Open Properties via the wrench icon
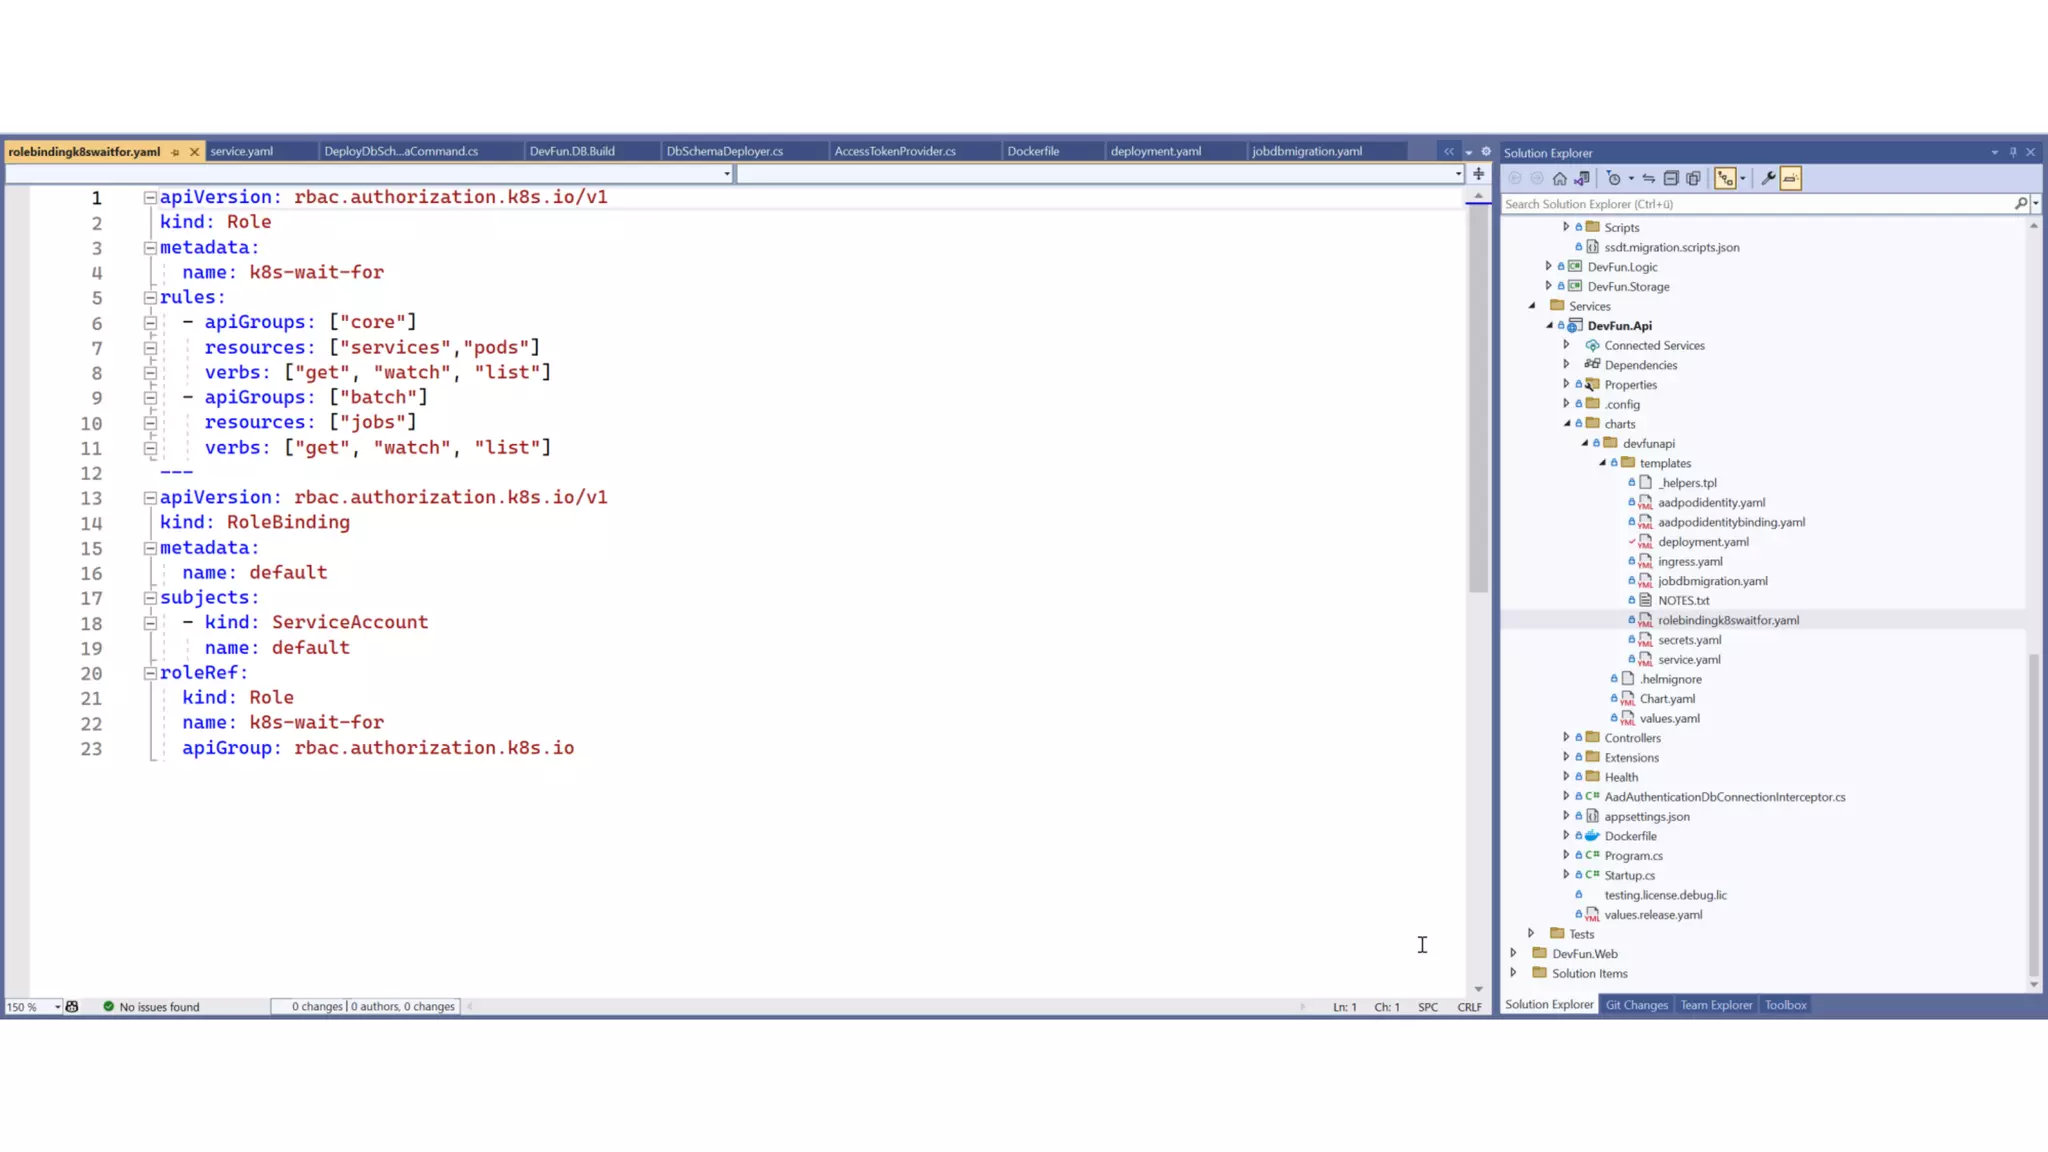 (x=1768, y=179)
